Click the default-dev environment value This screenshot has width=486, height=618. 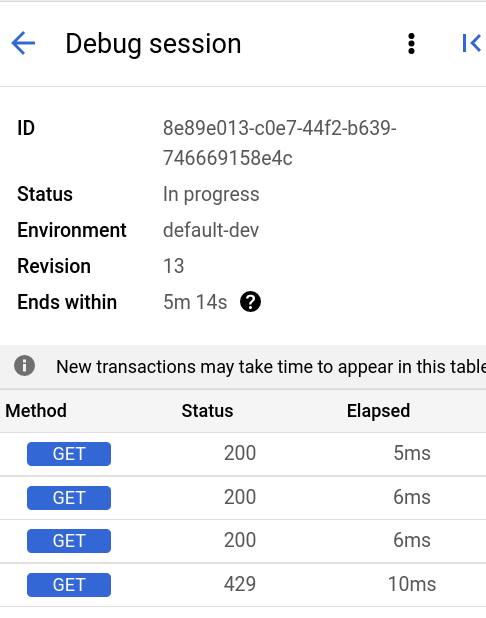211,230
